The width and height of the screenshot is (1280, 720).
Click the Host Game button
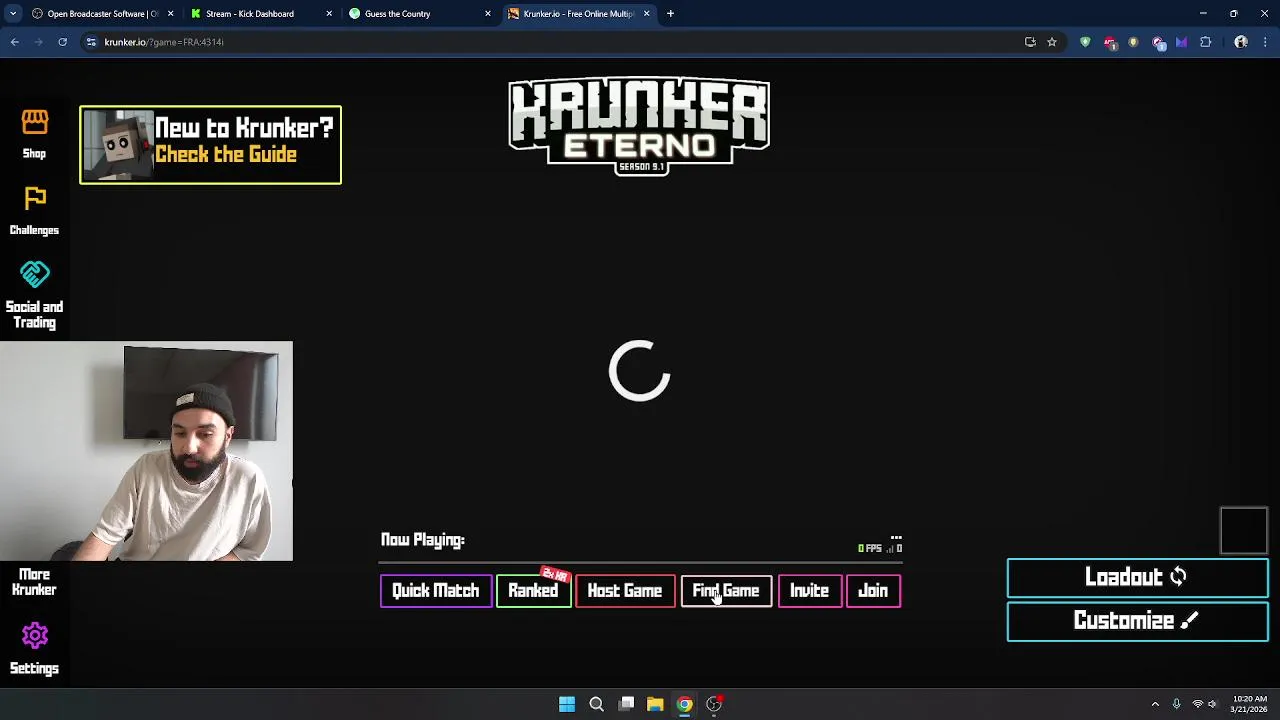(x=625, y=591)
